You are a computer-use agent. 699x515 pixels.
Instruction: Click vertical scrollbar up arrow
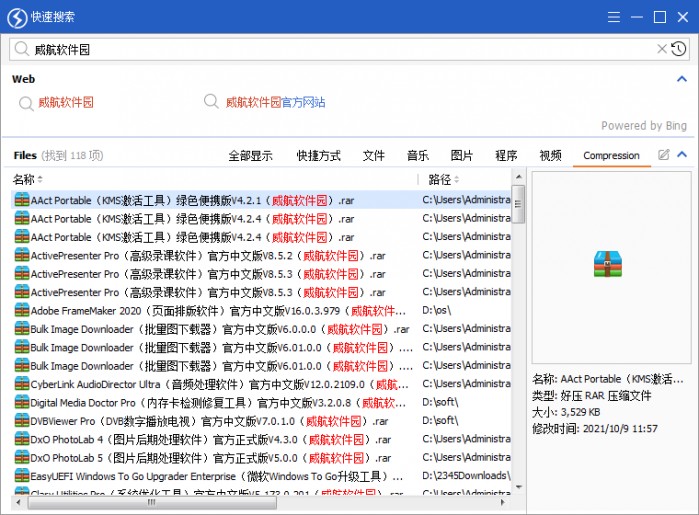click(x=518, y=177)
